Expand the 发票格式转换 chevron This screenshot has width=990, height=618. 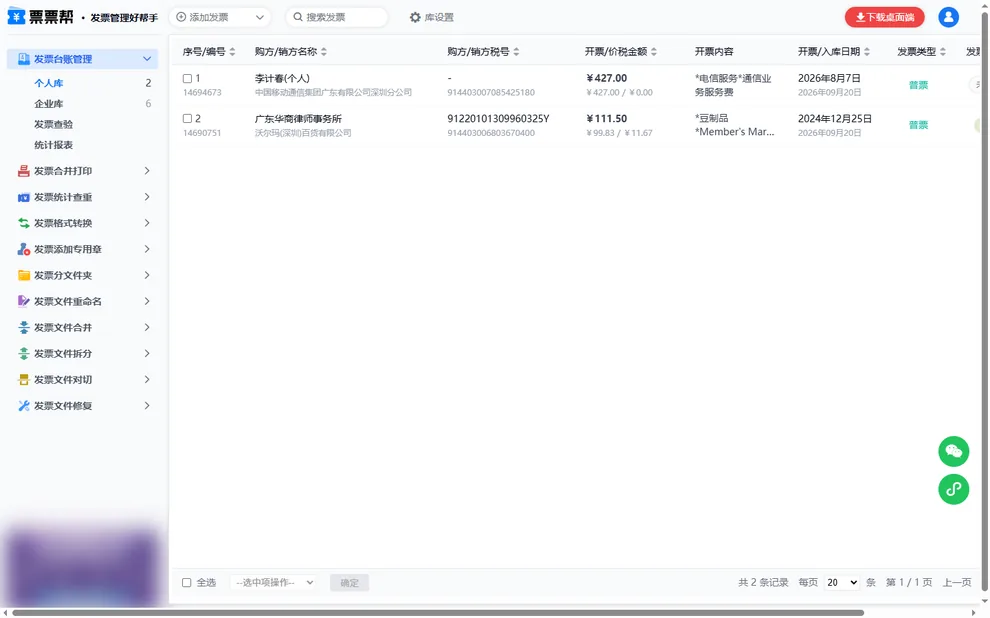coord(147,223)
